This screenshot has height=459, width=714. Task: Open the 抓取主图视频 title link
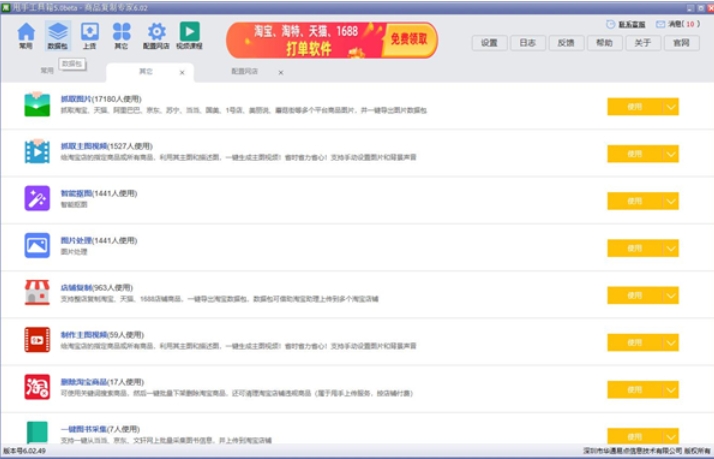[84, 146]
